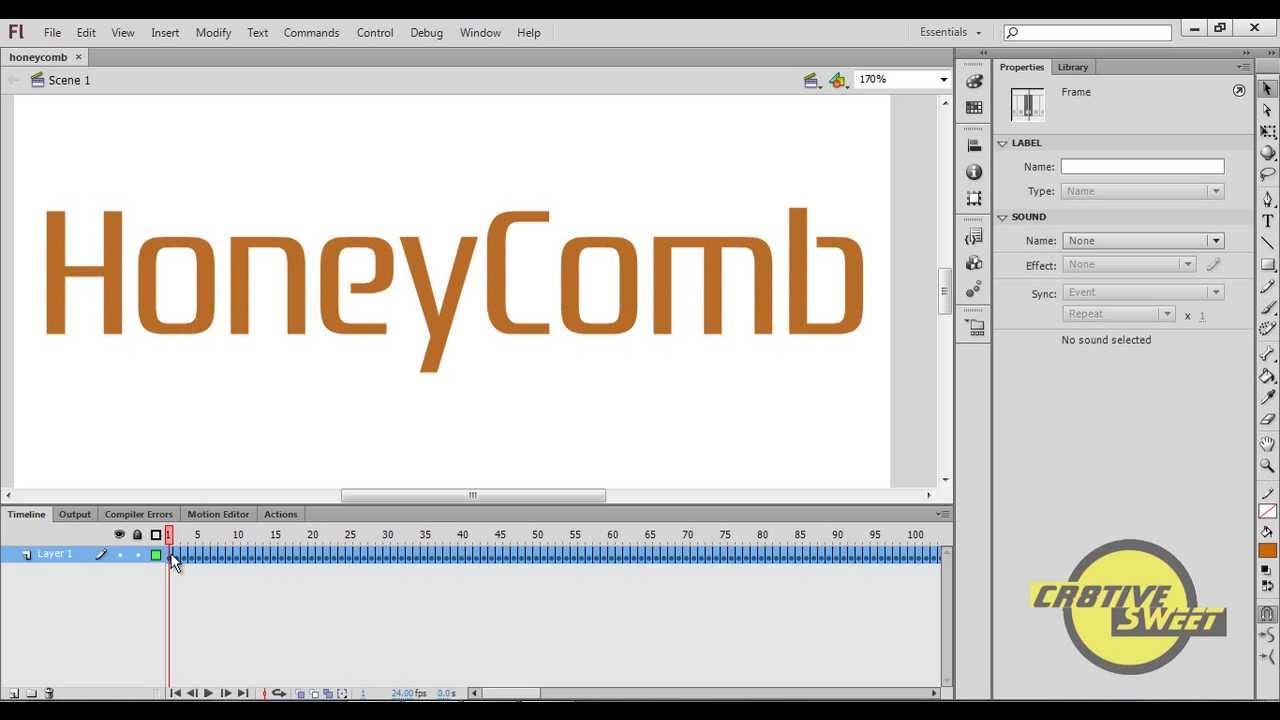1280x720 pixels.
Task: Open the Insert menu
Action: pos(165,32)
